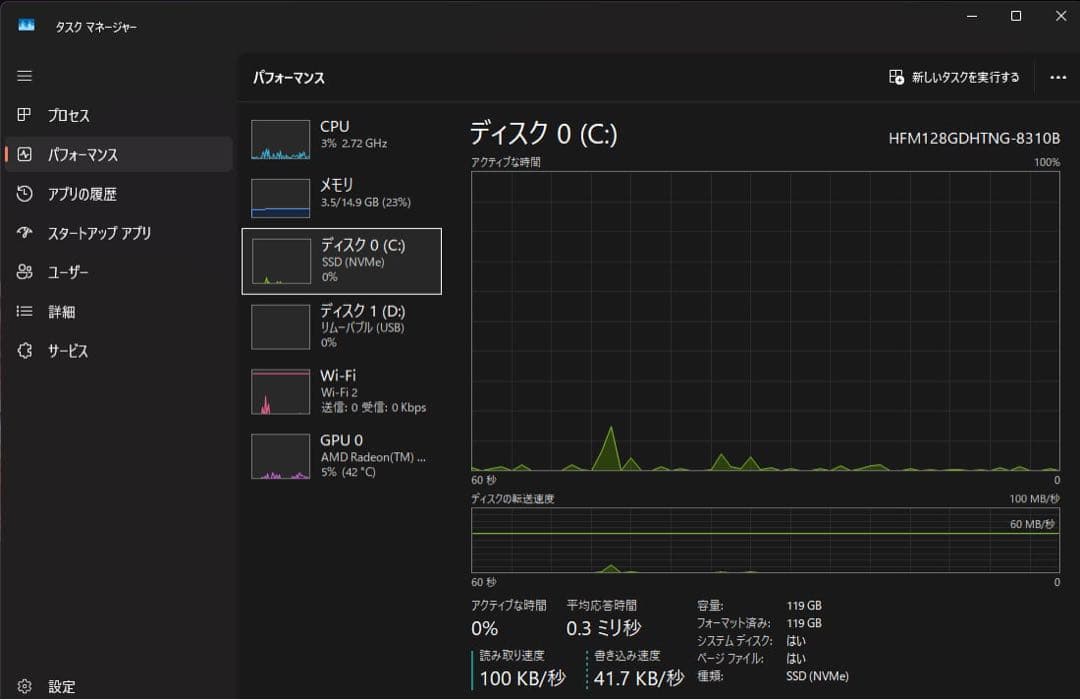Select the ディスク 1 (D:) graph thumbnail
The width and height of the screenshot is (1080, 700).
point(280,327)
